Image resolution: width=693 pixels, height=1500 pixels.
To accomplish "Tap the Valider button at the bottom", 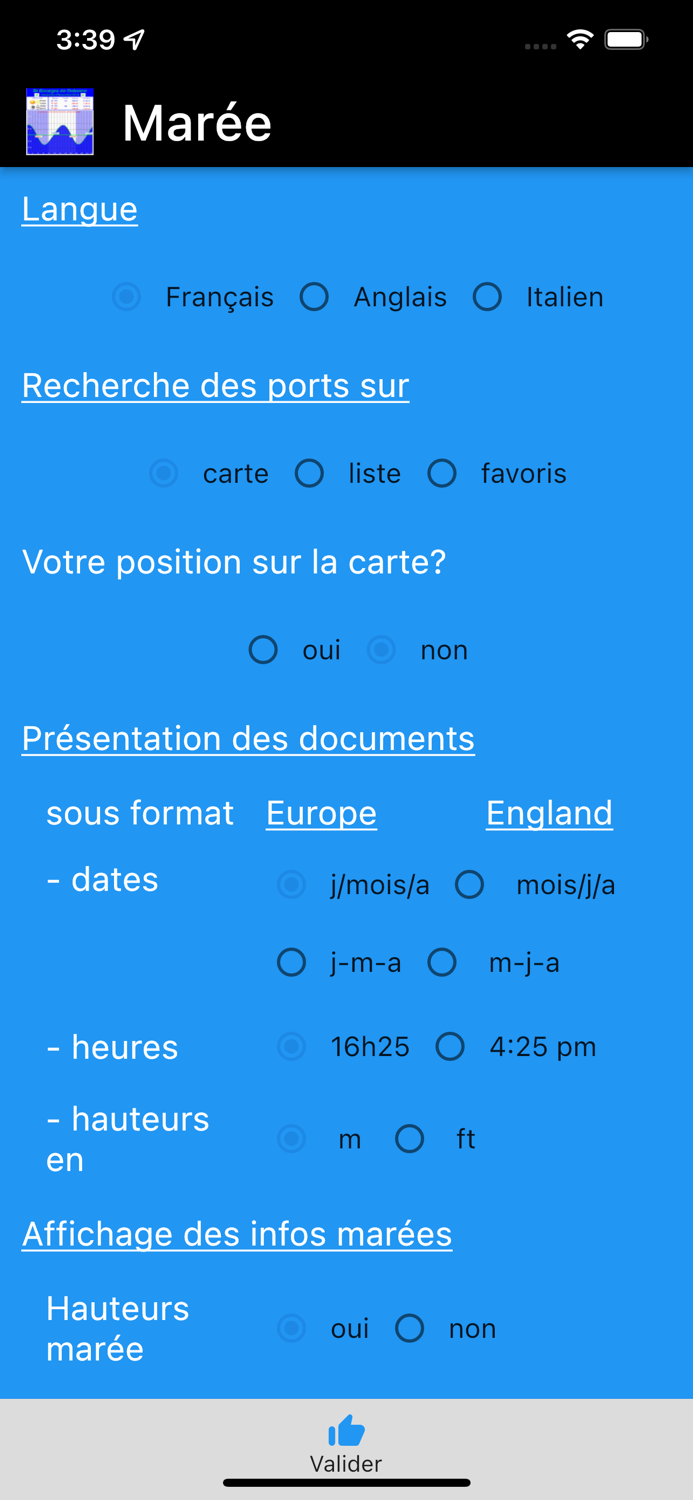I will 346,1443.
